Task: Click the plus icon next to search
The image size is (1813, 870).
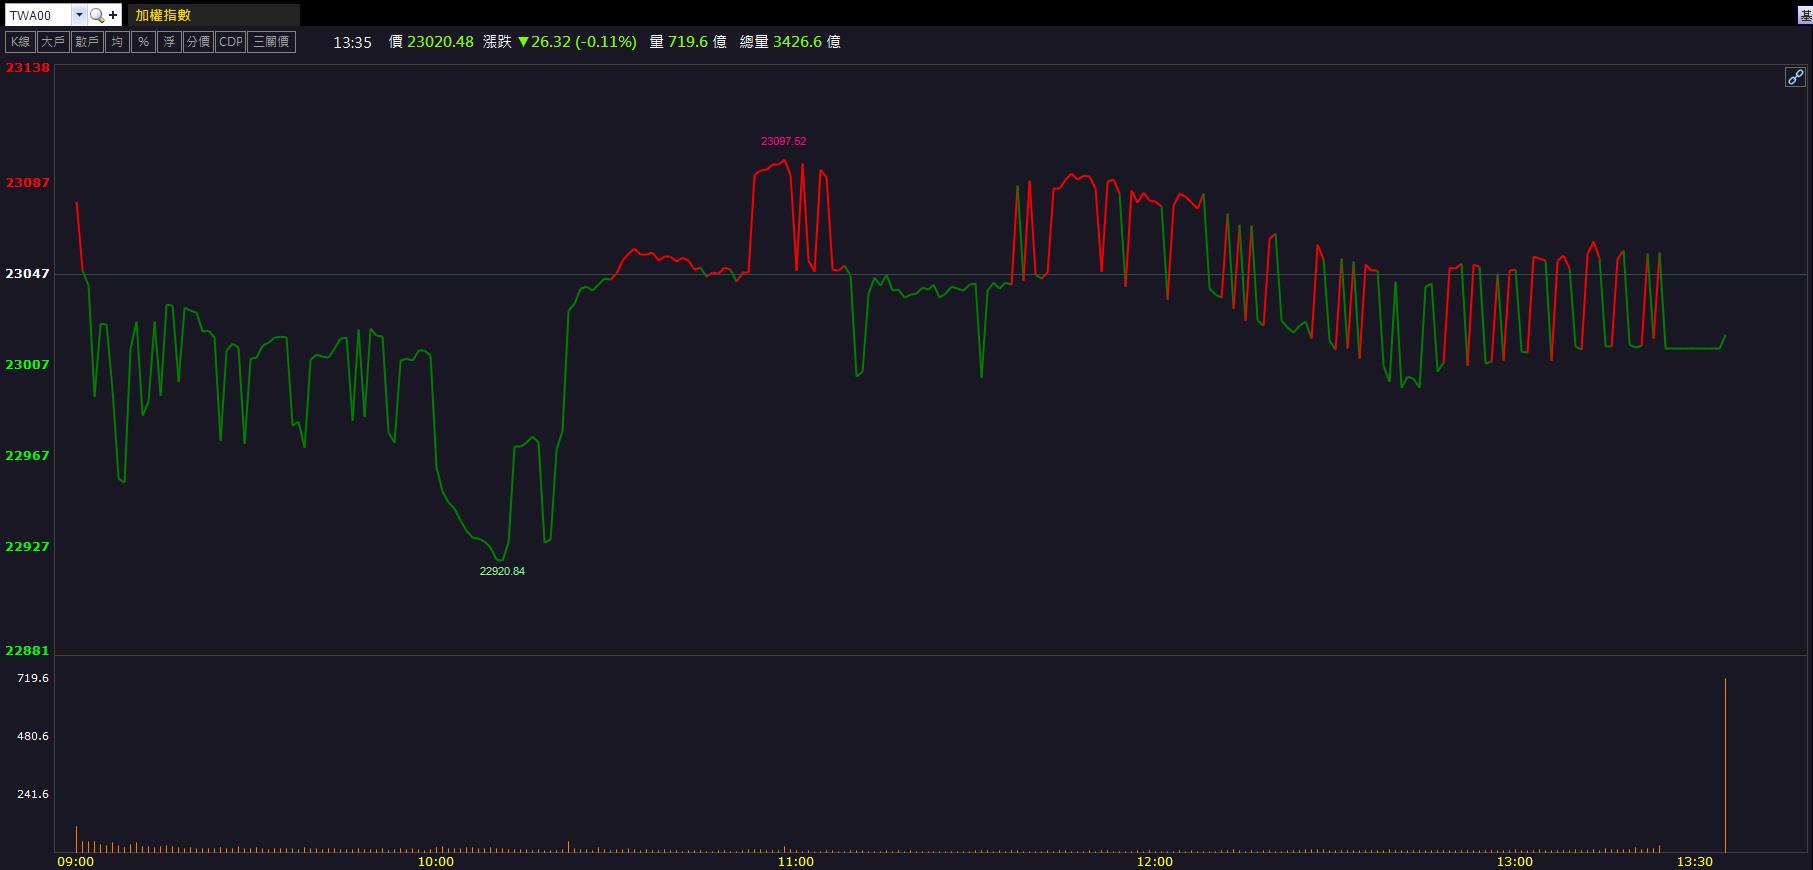Action: pyautogui.click(x=113, y=15)
